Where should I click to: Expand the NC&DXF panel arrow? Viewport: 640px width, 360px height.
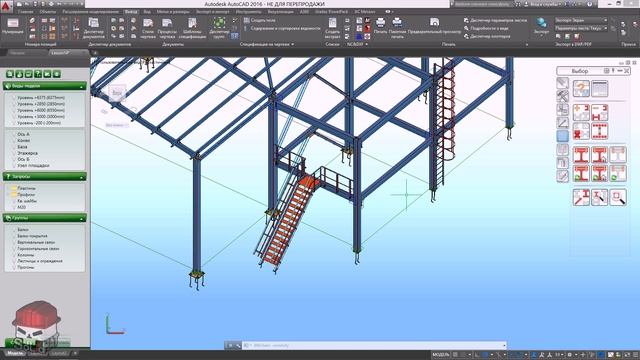366,44
